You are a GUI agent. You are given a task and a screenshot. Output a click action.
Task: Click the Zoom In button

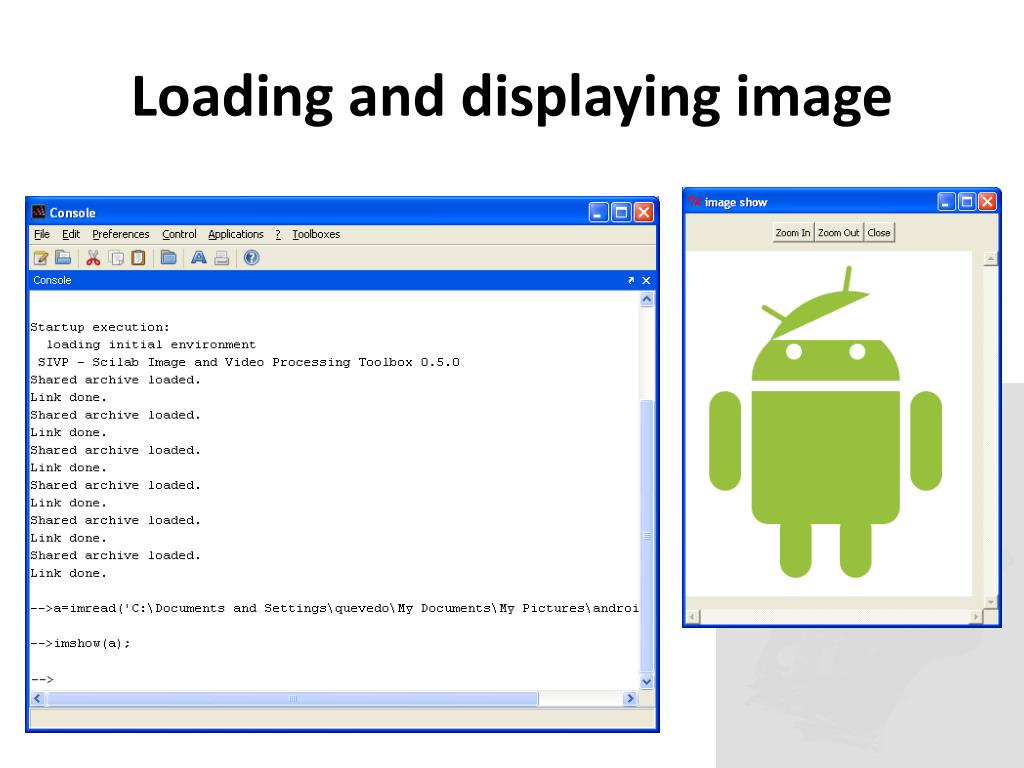tap(793, 232)
